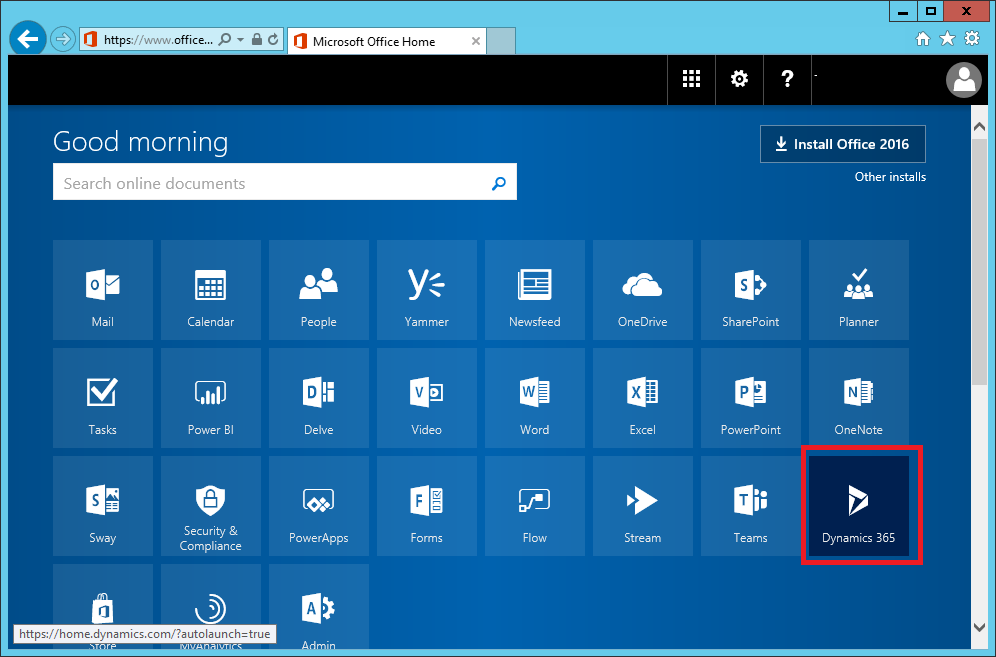Viewport: 996px width, 657px height.
Task: Go back with browser back arrow
Action: pyautogui.click(x=28, y=39)
